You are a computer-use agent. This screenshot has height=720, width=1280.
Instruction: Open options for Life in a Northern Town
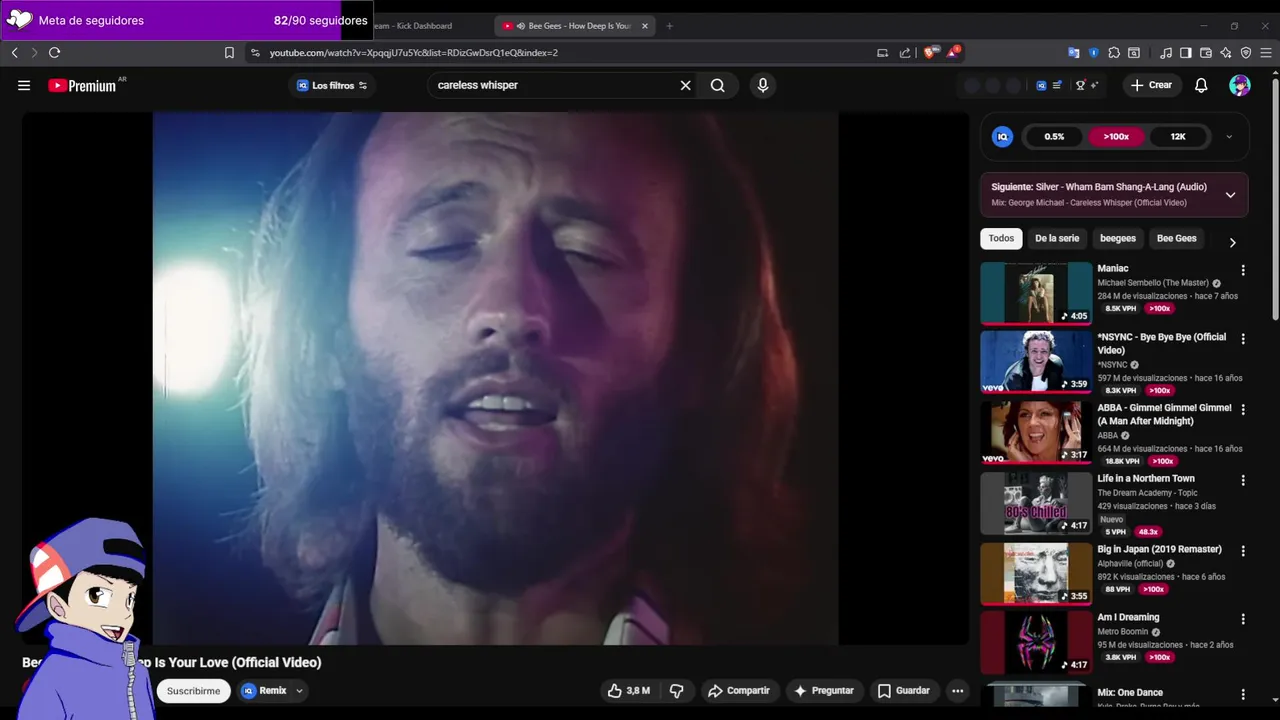click(1243, 480)
